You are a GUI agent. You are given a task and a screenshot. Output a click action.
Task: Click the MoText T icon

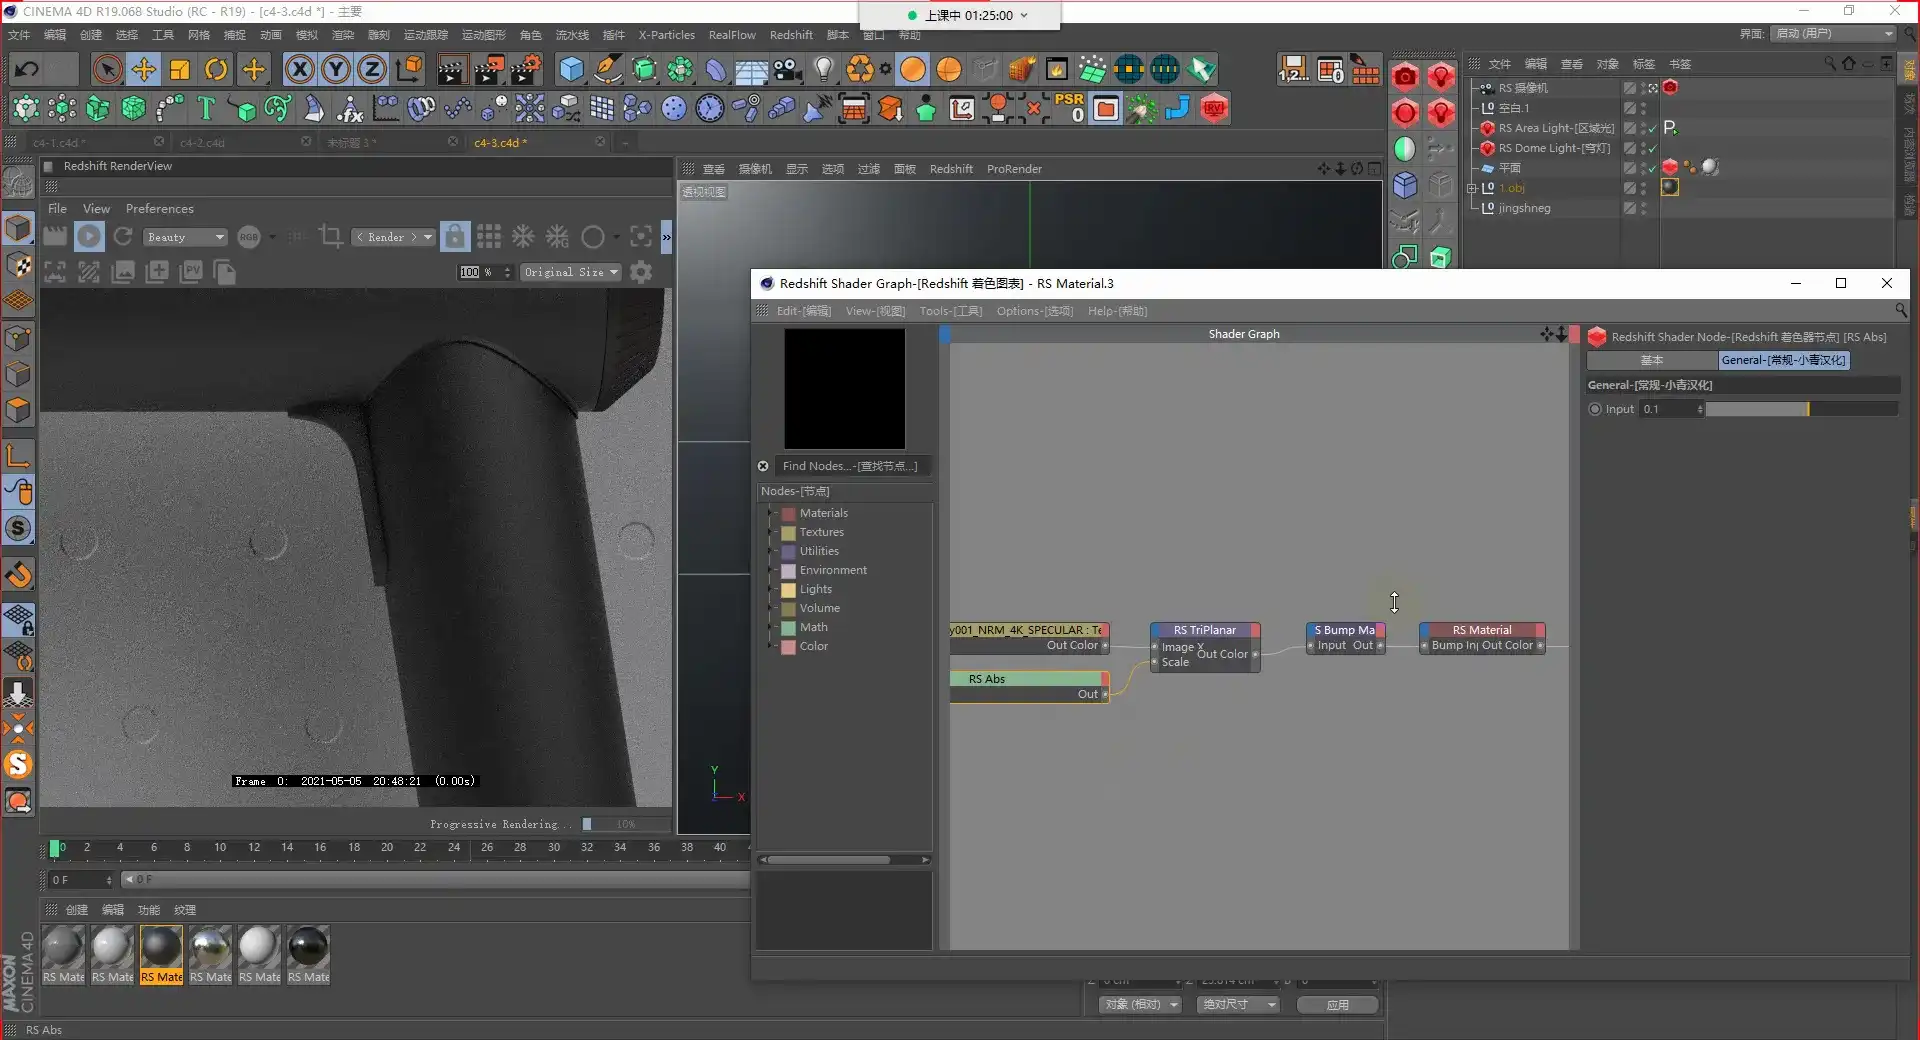coord(206,108)
